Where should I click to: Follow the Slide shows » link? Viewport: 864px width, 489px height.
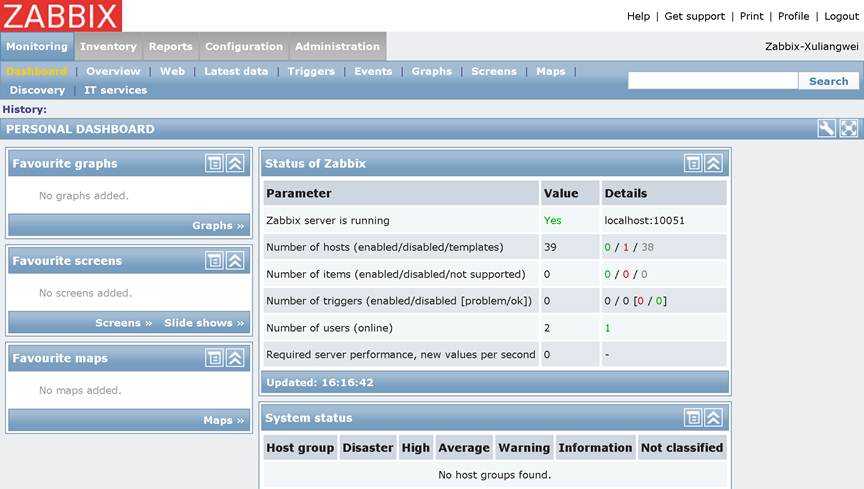[204, 323]
